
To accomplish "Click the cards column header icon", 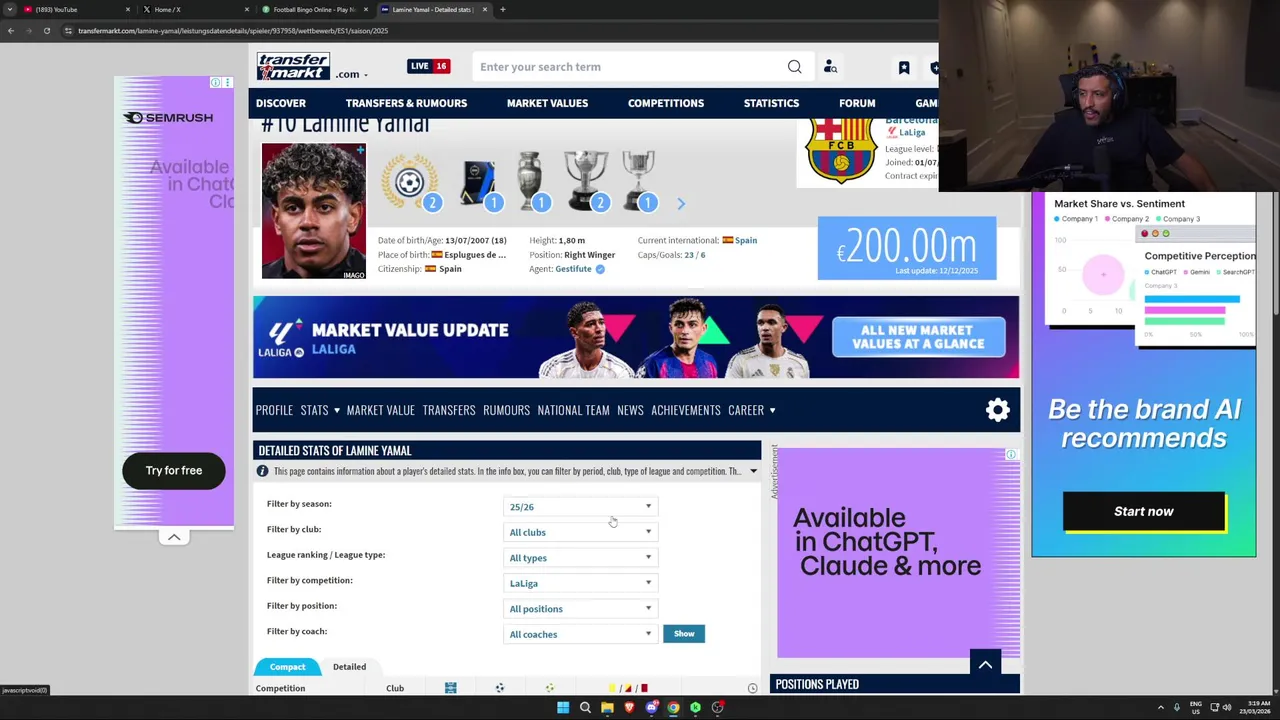I will pos(628,688).
